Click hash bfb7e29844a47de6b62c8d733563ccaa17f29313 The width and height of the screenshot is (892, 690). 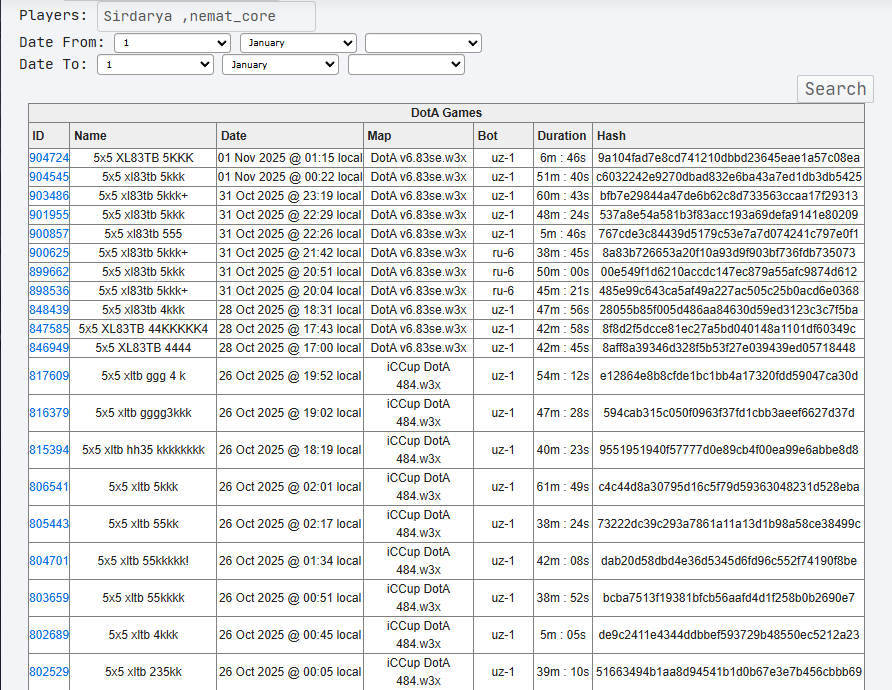(729, 196)
